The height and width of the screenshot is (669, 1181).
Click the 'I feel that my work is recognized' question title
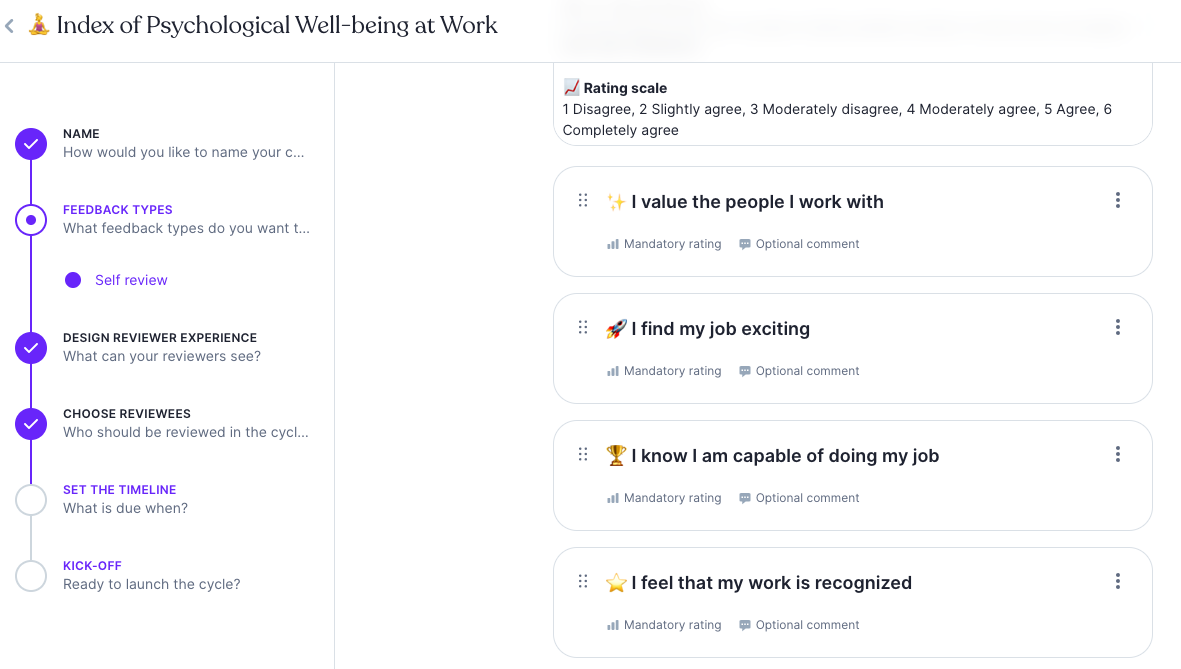coord(771,583)
